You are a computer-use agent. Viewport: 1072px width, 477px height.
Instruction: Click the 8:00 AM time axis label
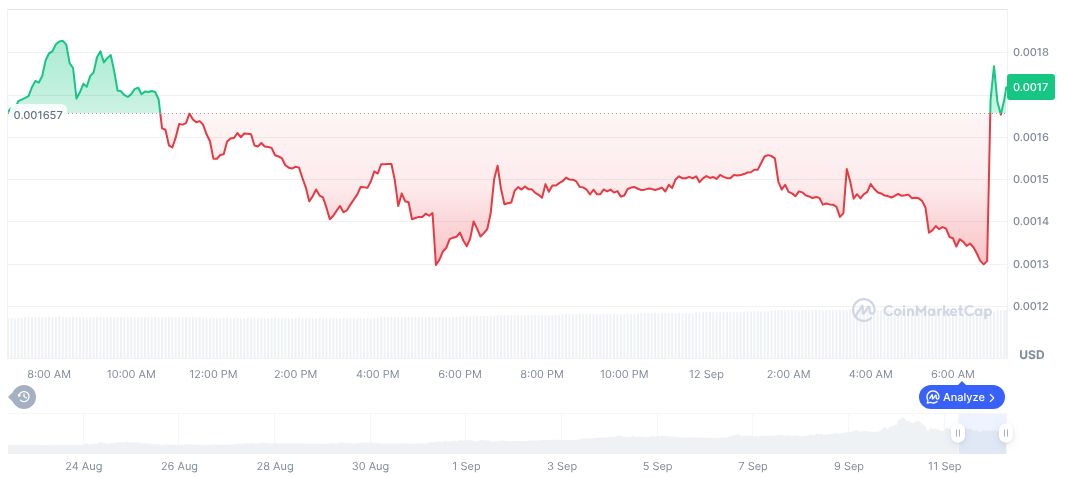click(x=49, y=374)
